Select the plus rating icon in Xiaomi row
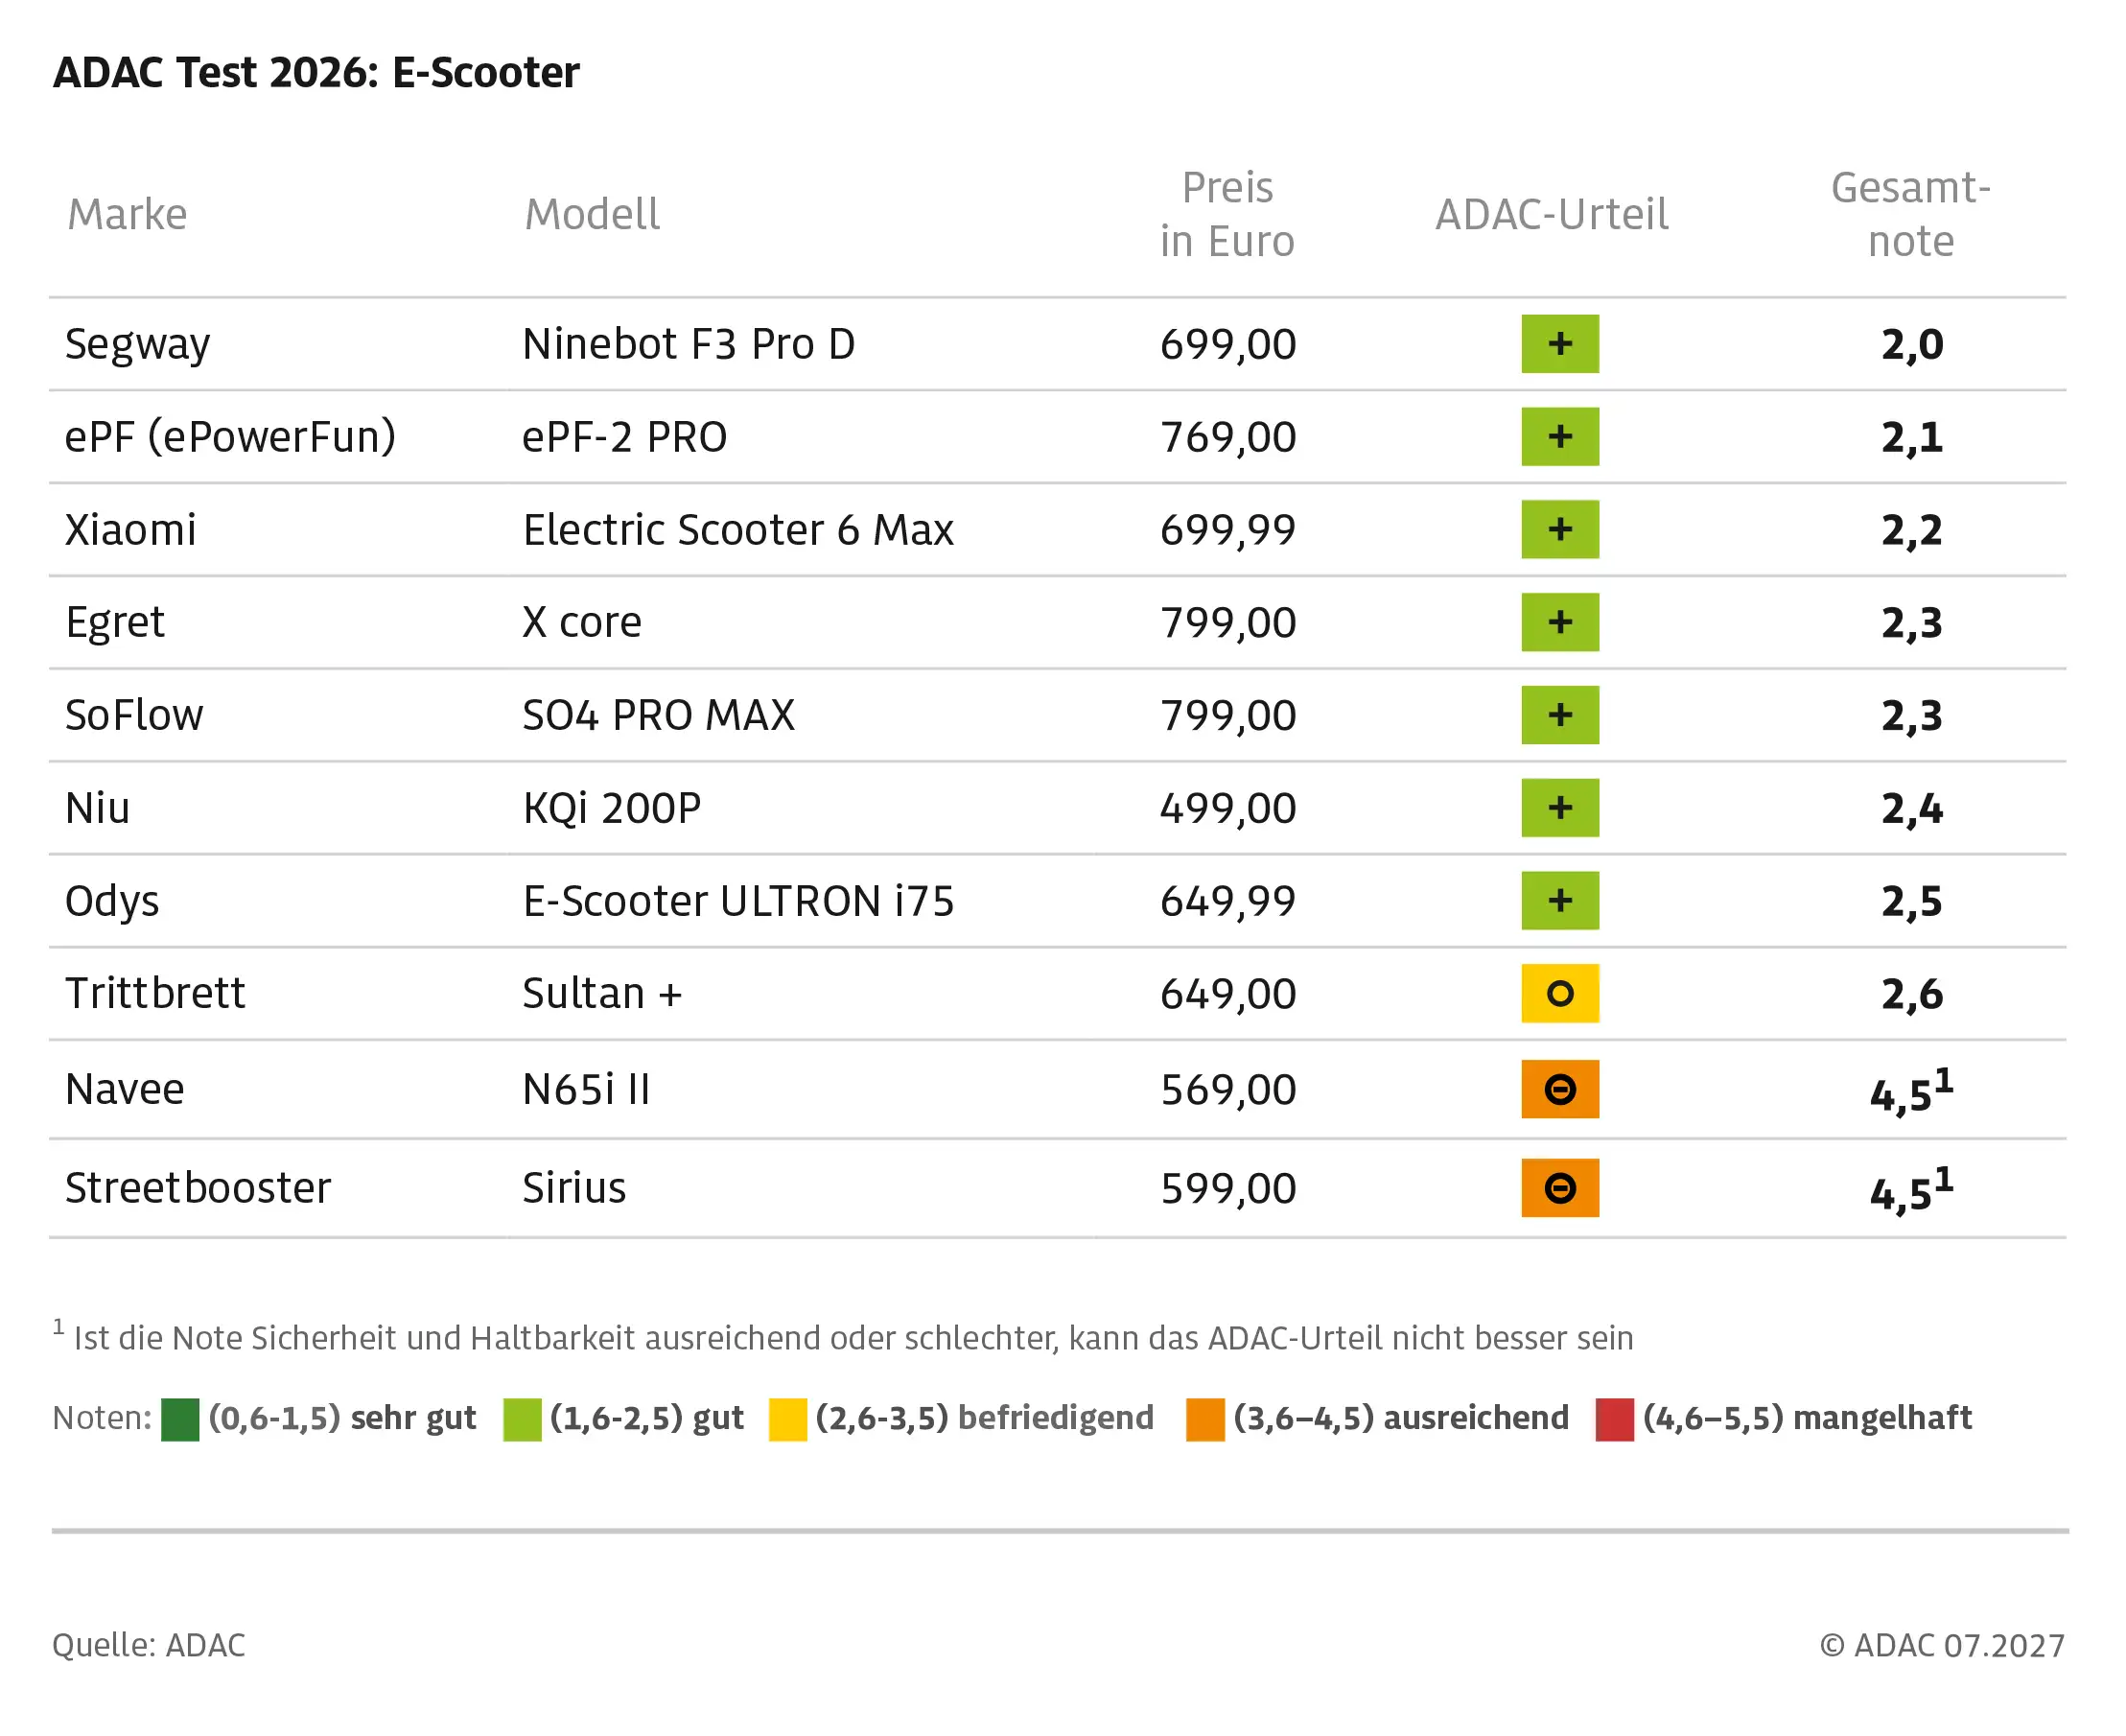2126x1736 pixels. coord(1560,529)
